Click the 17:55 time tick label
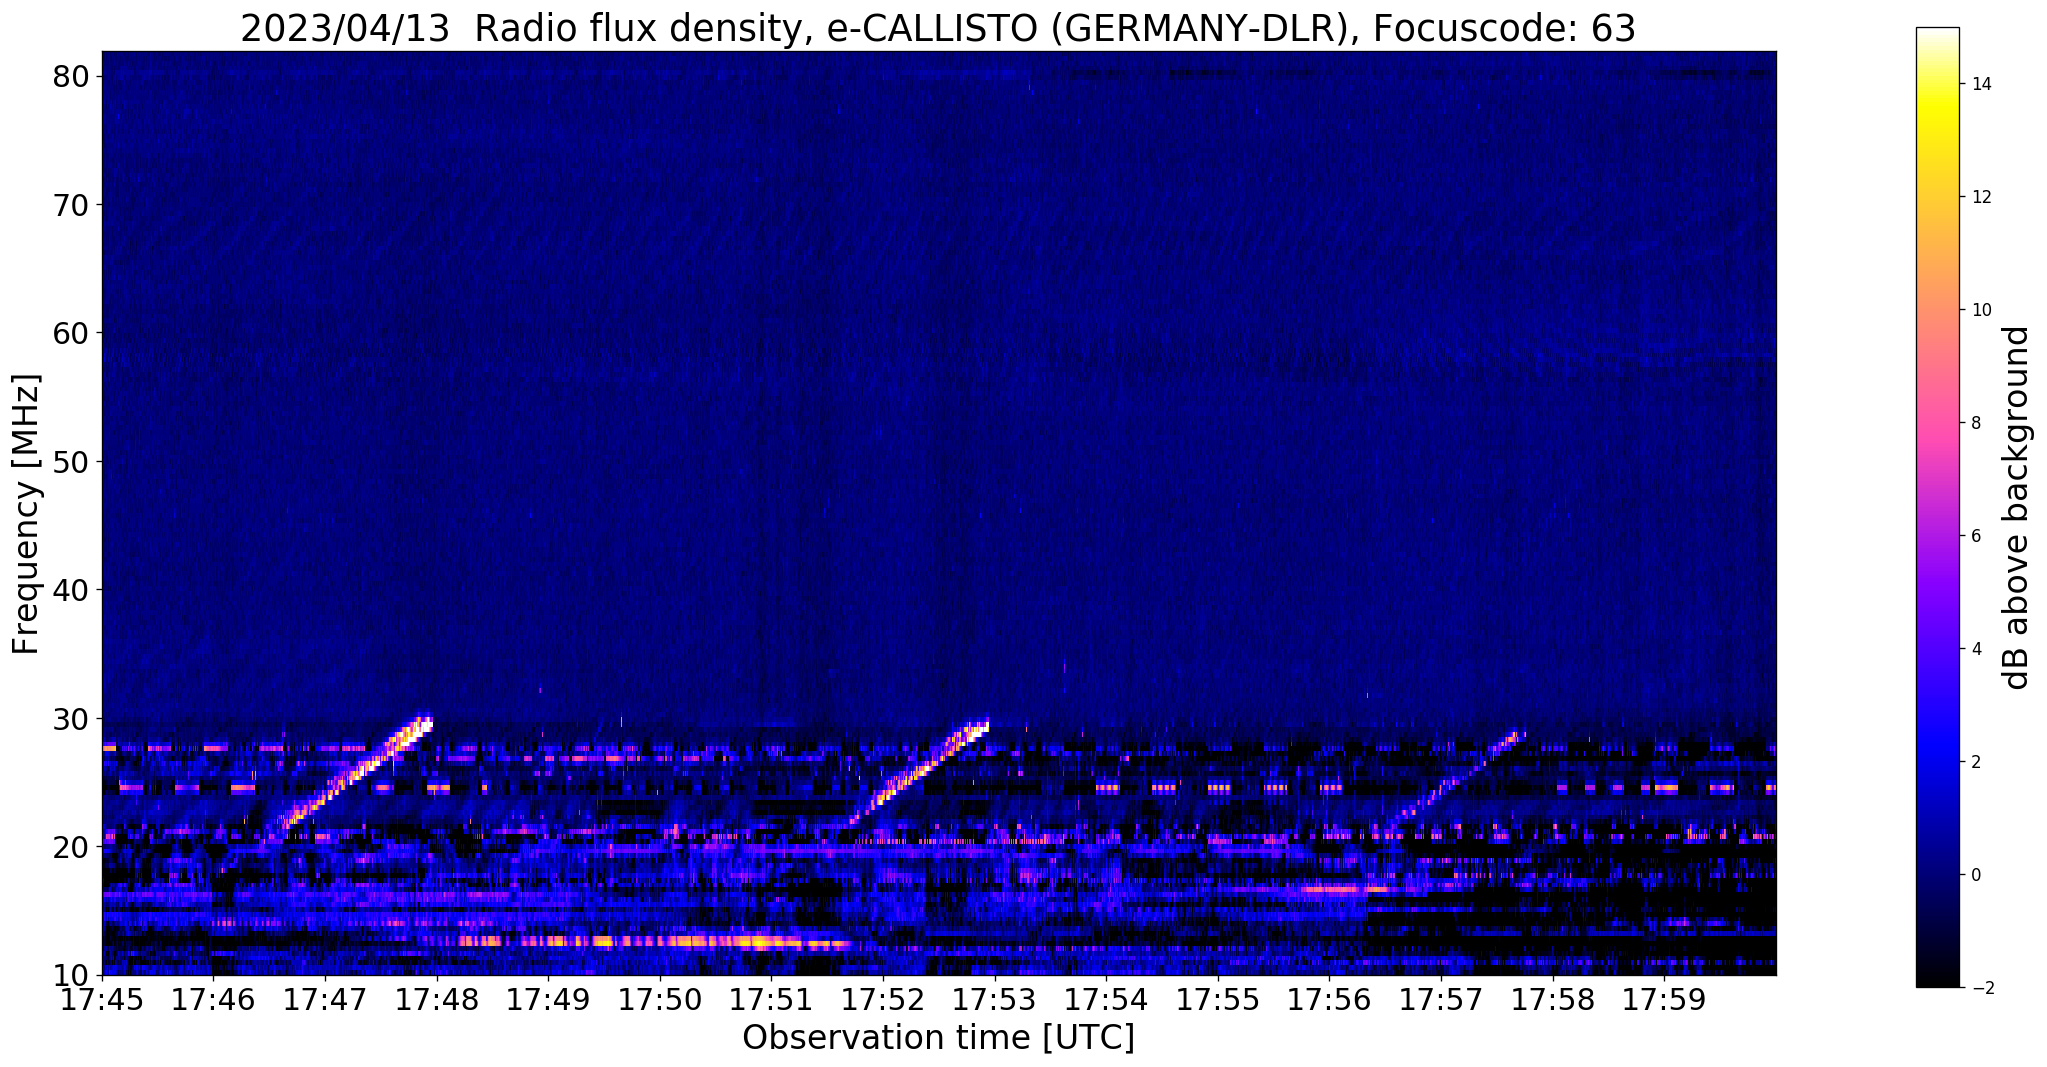Viewport: 2047px width, 1067px height. [x=1218, y=1000]
